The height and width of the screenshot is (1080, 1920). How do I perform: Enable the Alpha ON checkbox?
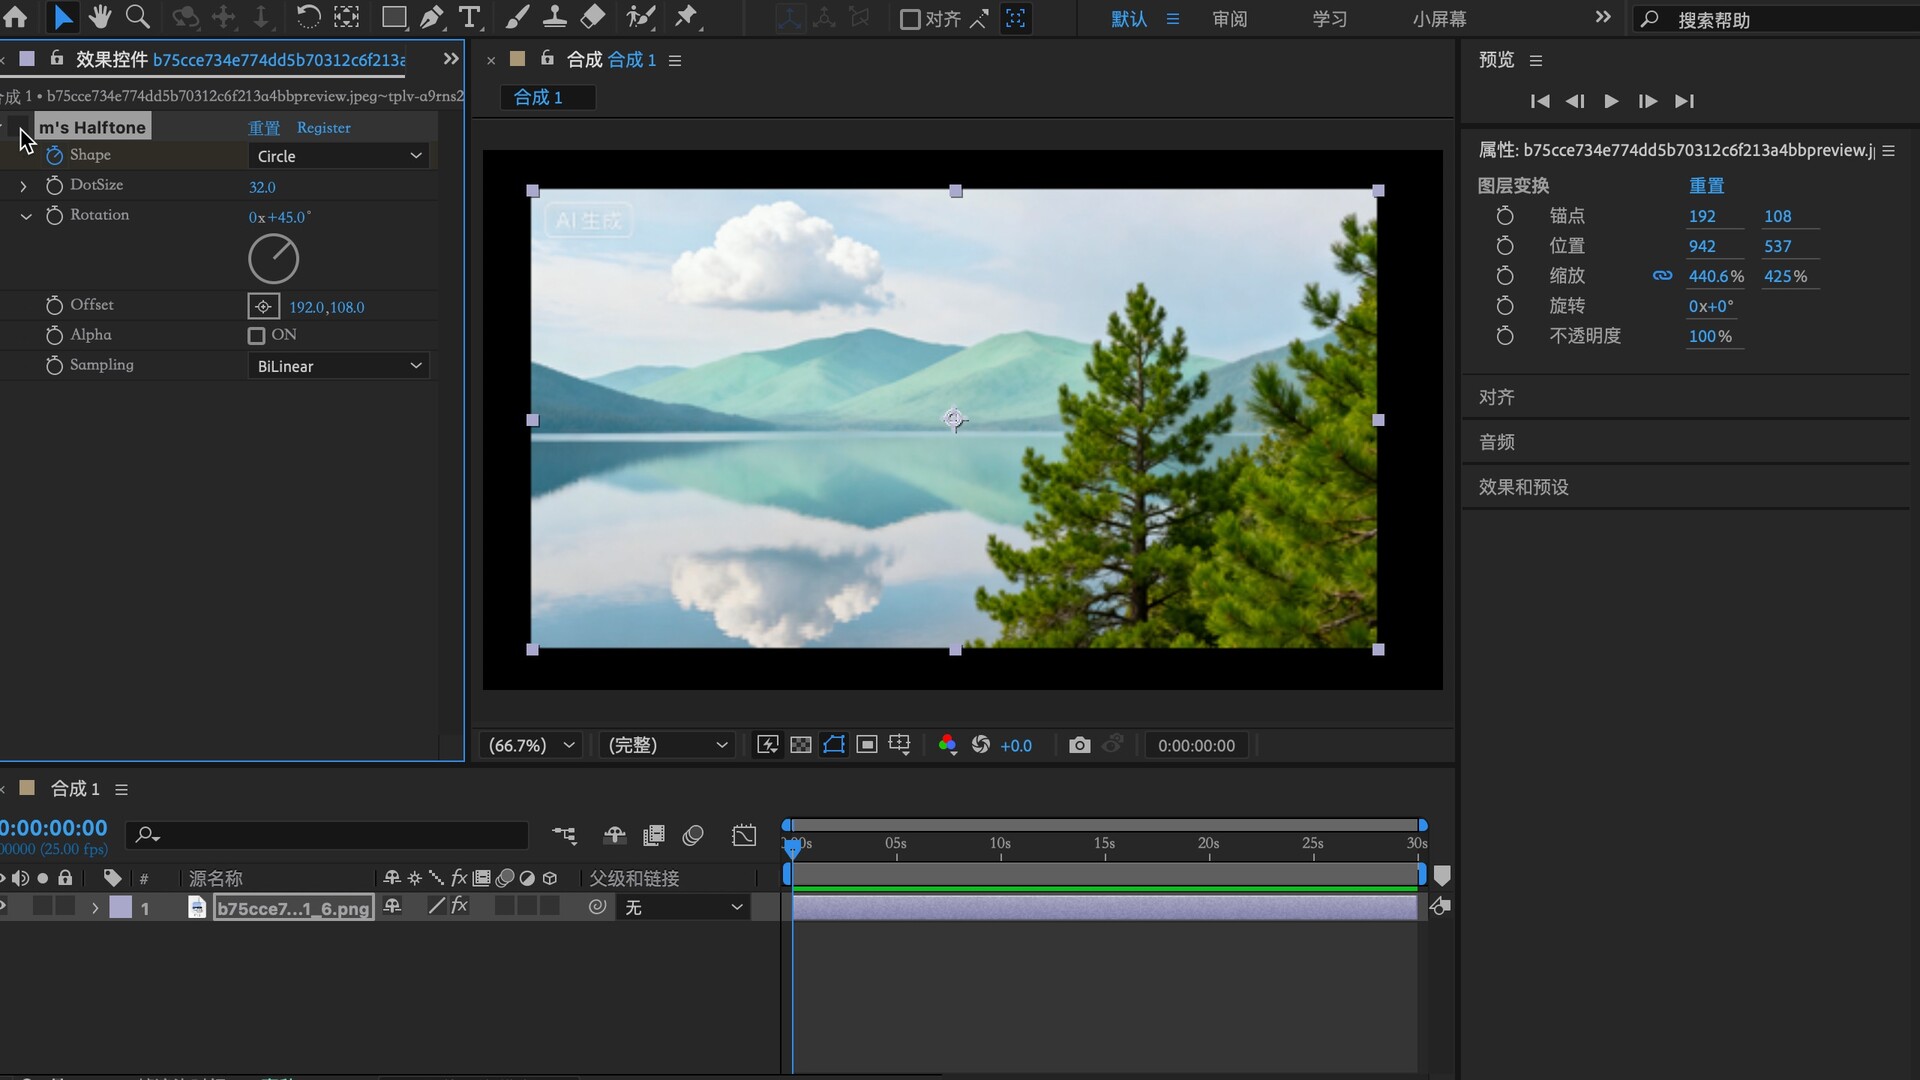257,336
